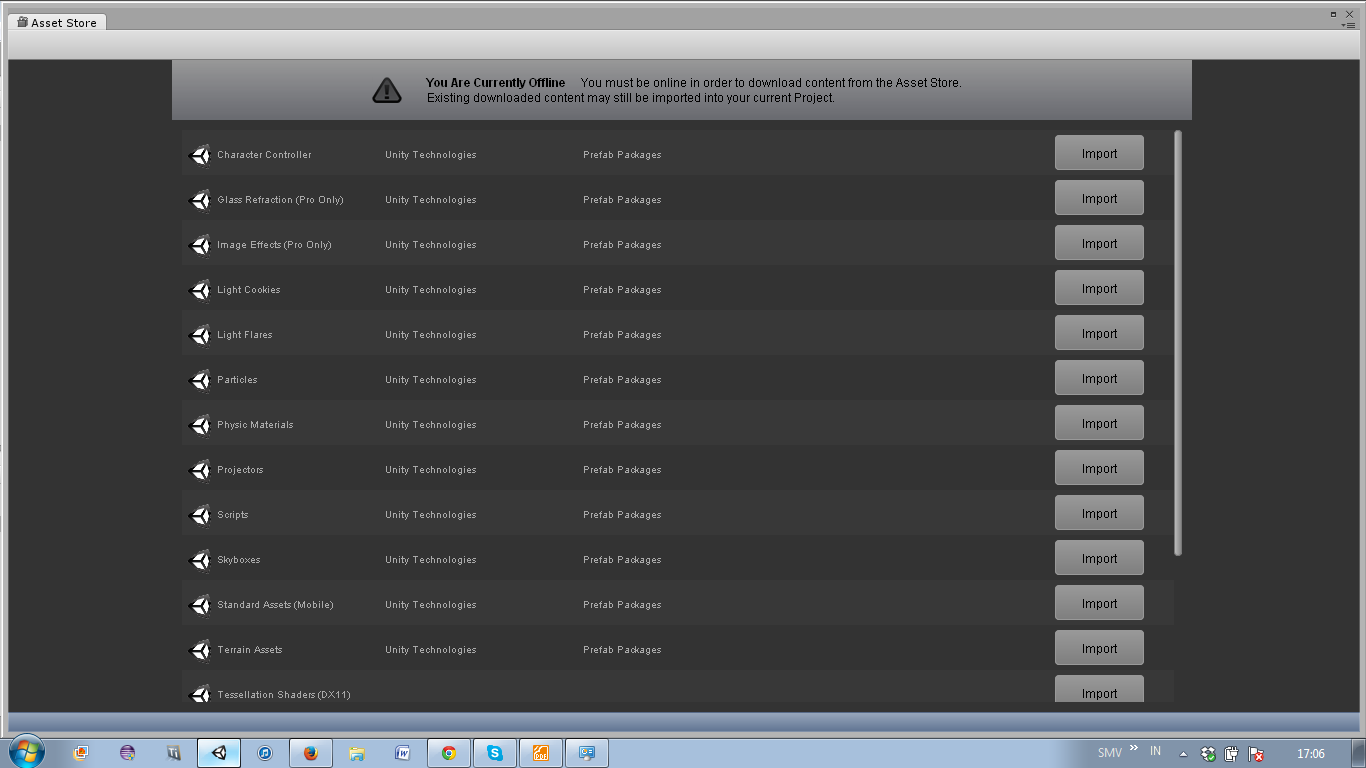The image size is (1366, 768).
Task: Click the 'Character Controller' package name
Action: tap(264, 155)
